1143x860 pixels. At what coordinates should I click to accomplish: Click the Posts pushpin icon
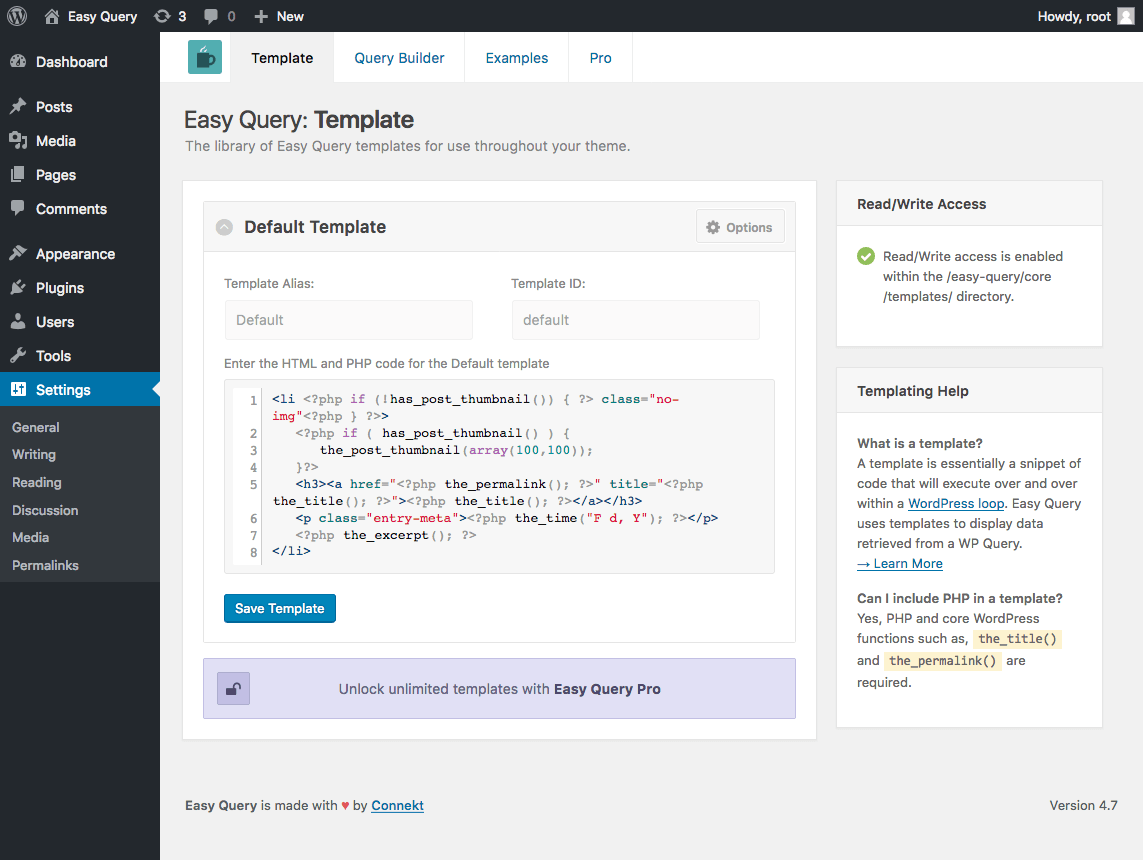click(18, 106)
